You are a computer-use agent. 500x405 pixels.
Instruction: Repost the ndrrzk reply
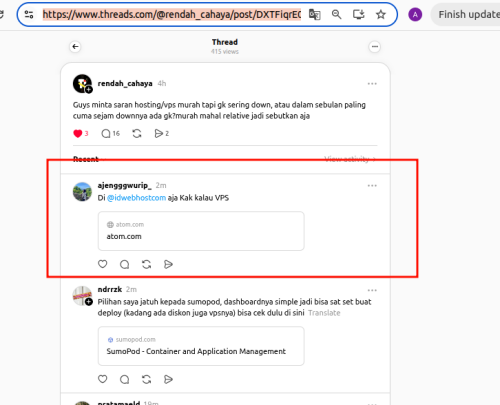click(x=146, y=379)
